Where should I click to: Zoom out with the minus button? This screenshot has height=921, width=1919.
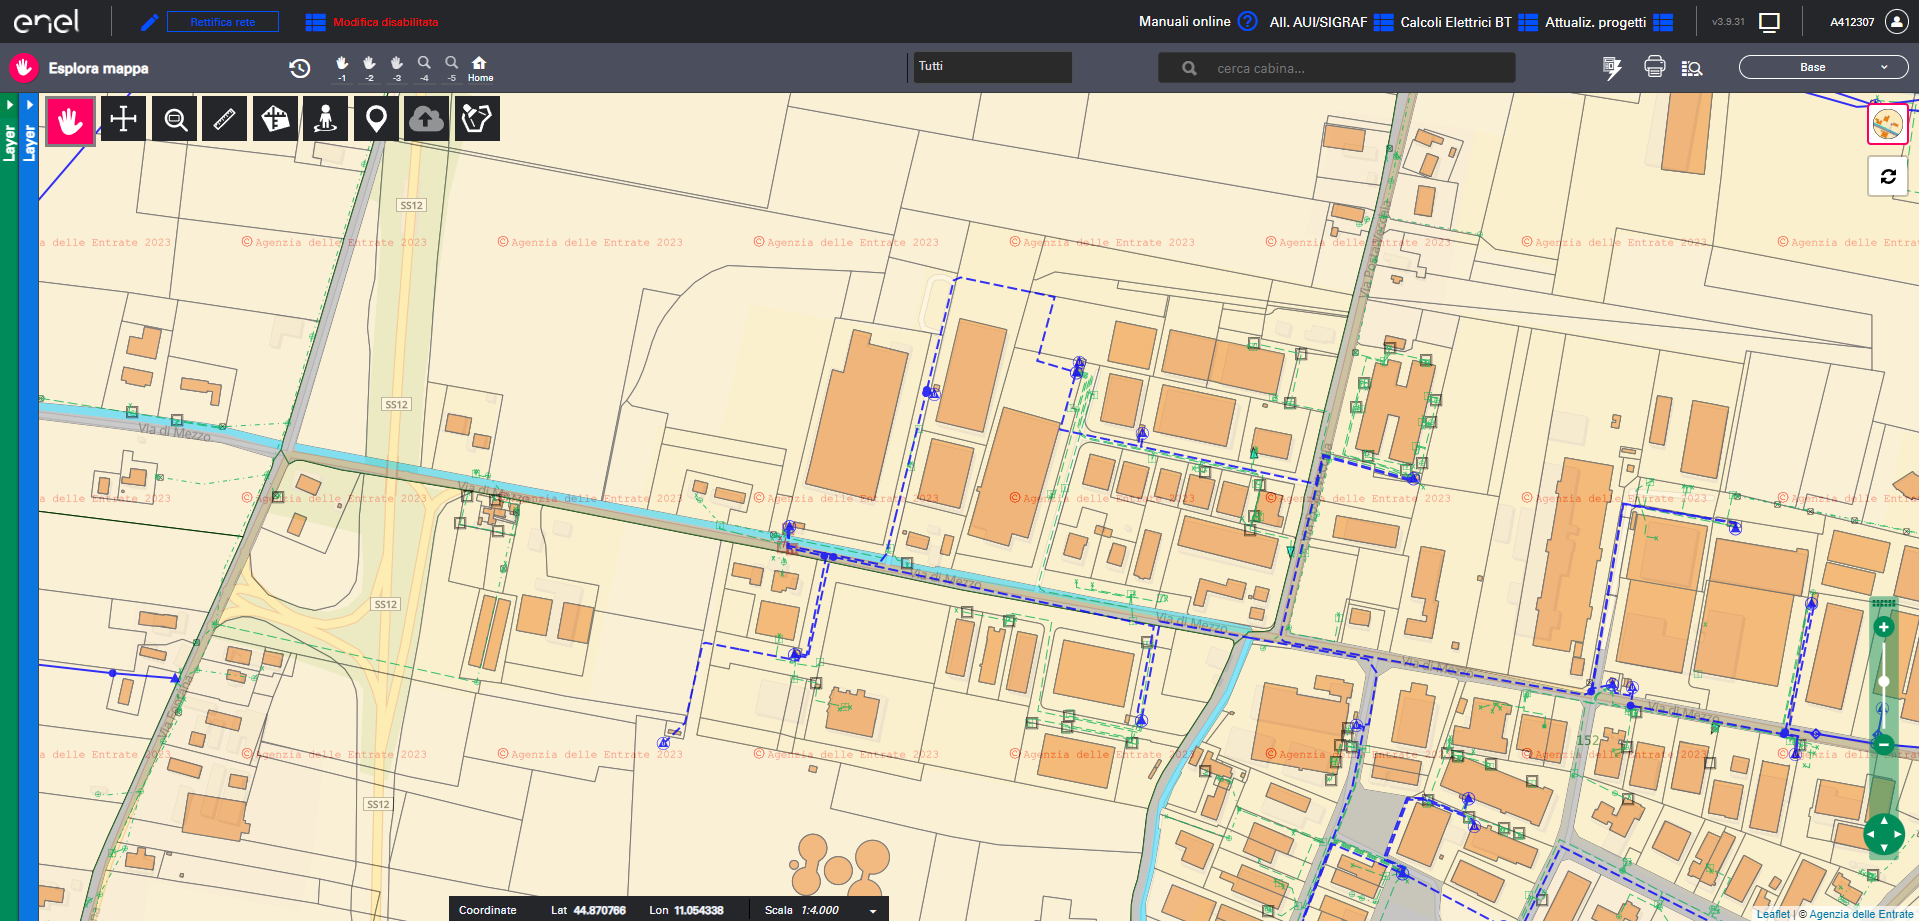1884,744
